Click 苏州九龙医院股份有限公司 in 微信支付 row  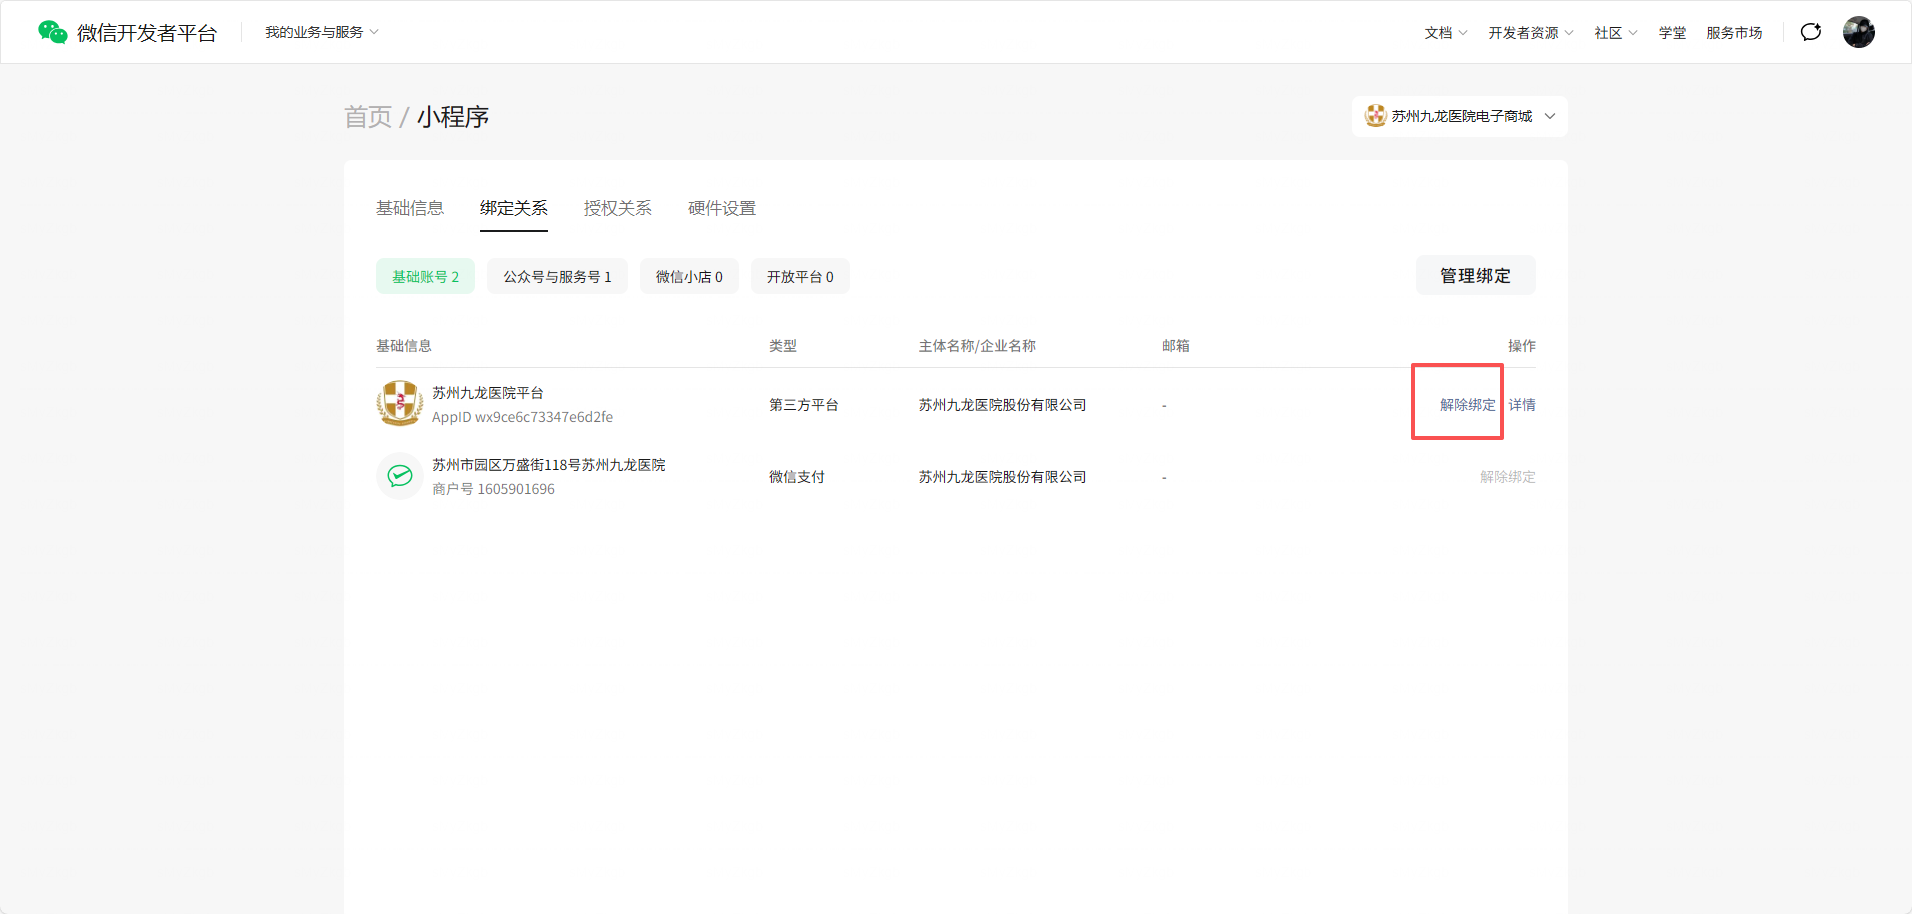coord(1003,477)
